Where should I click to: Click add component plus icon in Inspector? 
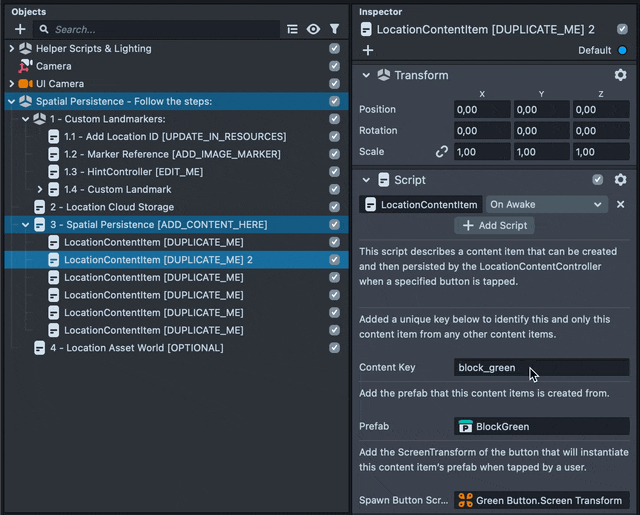(x=368, y=50)
